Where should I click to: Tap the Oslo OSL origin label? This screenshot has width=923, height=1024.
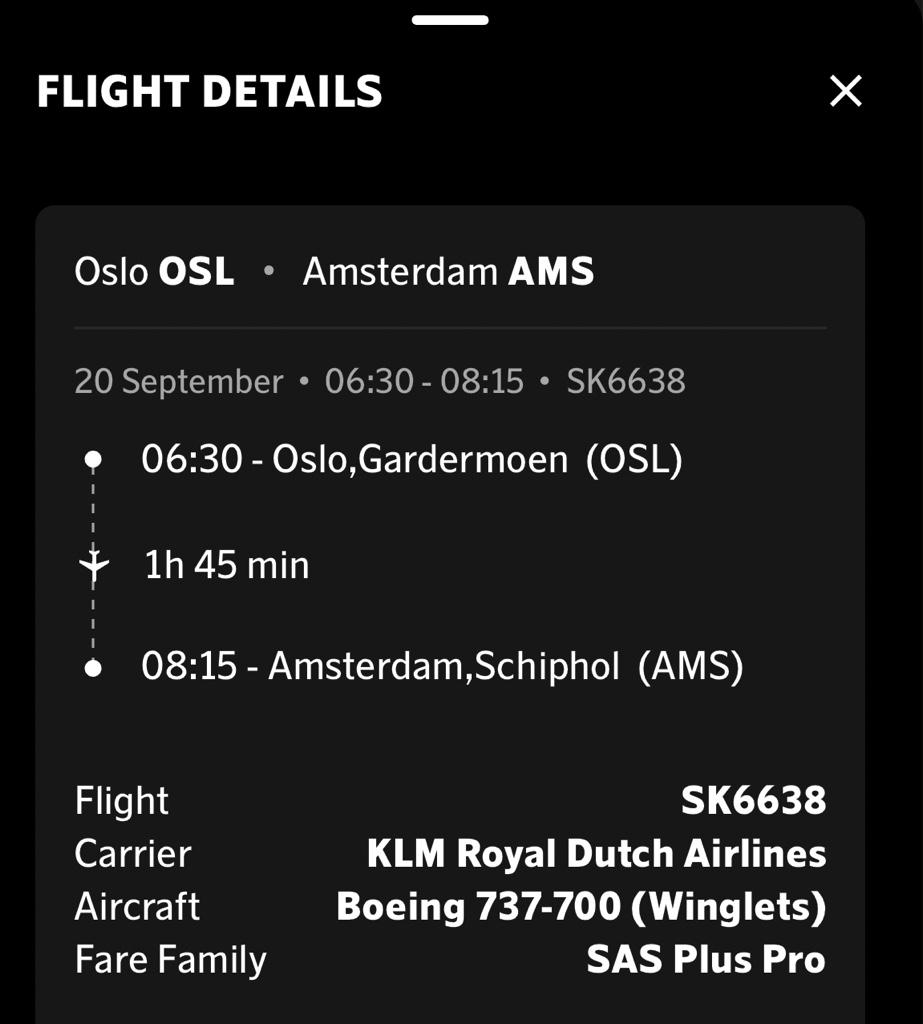[154, 271]
